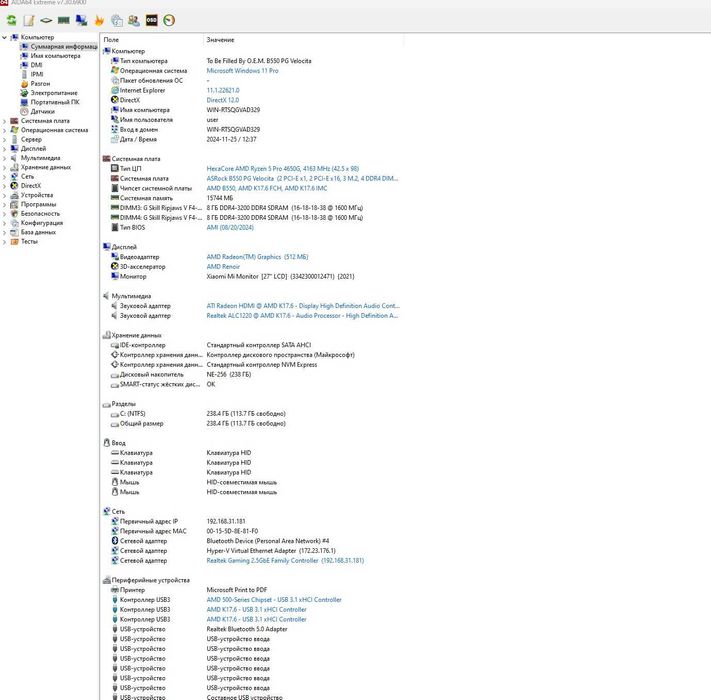Screen dimensions: 711x700
Task: Click the Bluetooth Сетевой адаптер icon
Action: tap(115, 540)
